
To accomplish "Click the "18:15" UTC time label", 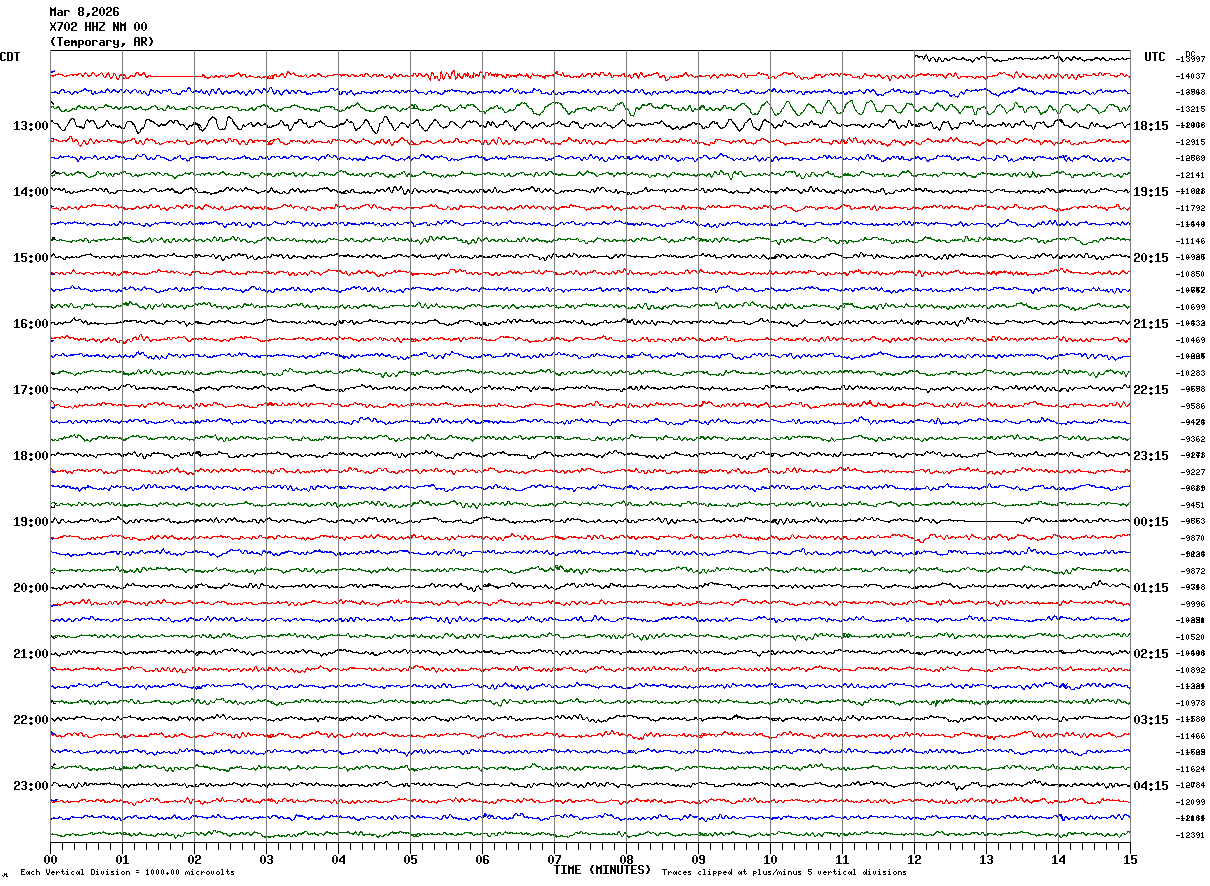I will click(x=1151, y=126).
